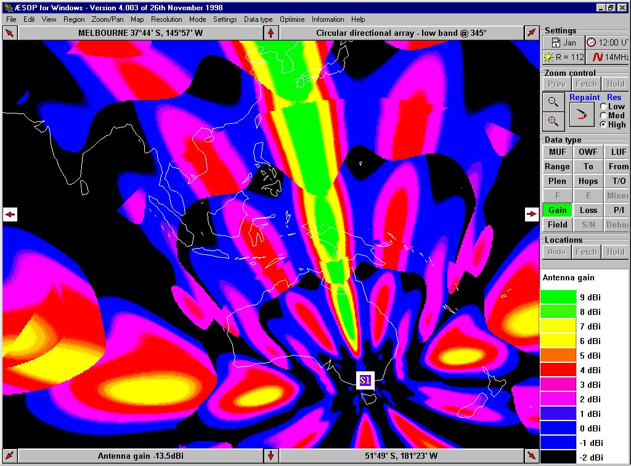631x466 pixels.
Task: Click the Plen data button
Action: tap(557, 181)
